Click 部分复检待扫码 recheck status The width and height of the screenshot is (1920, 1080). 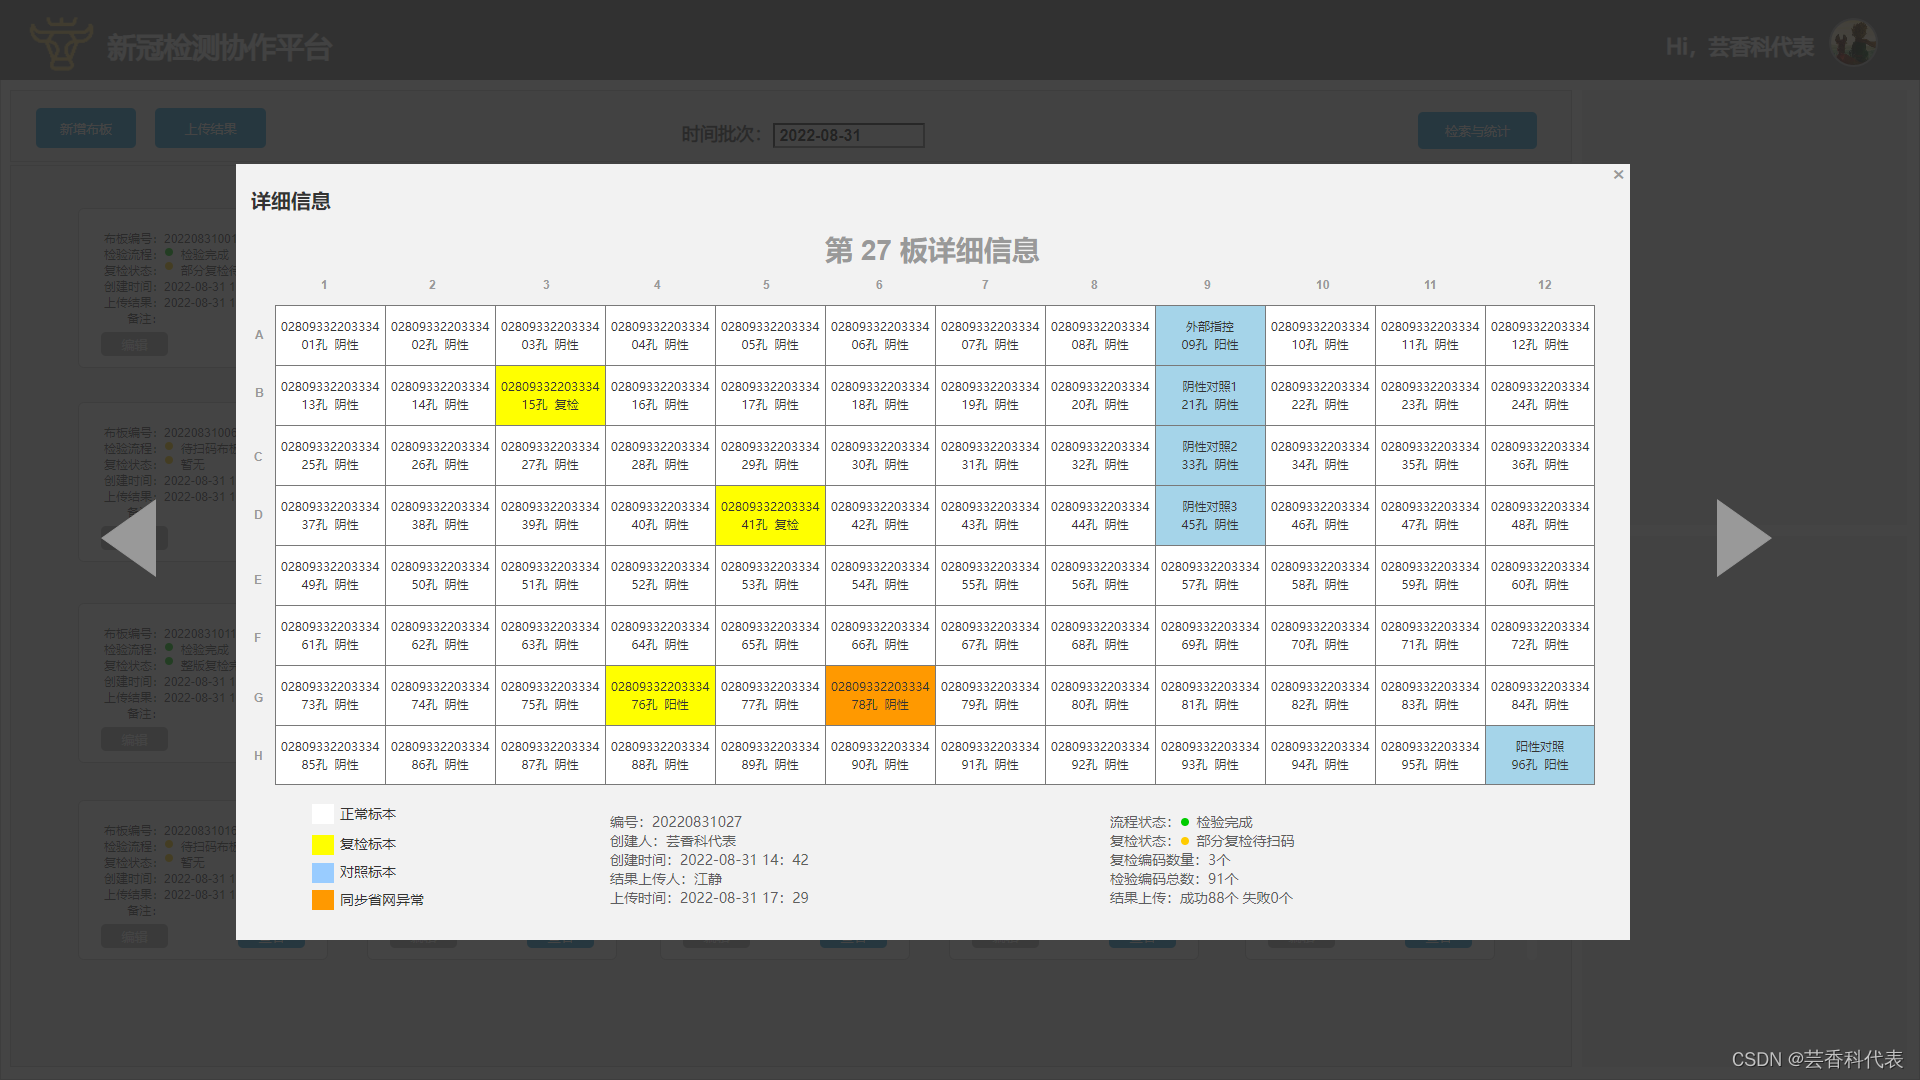tap(1238, 841)
